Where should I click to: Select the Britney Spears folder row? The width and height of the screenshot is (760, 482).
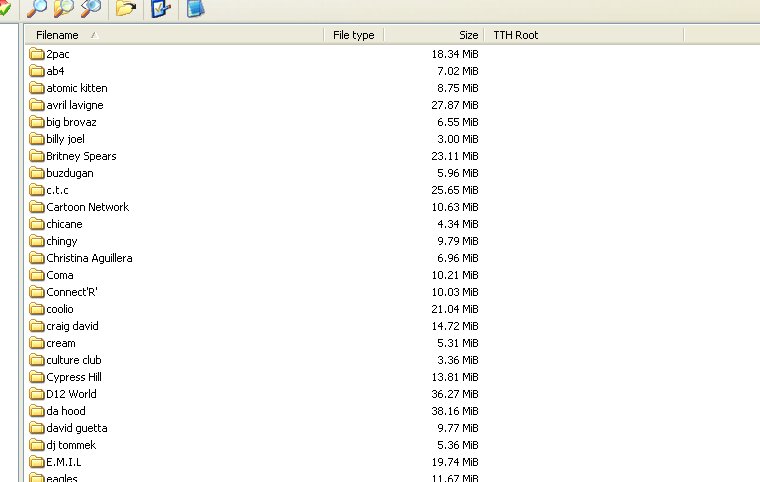click(x=80, y=156)
